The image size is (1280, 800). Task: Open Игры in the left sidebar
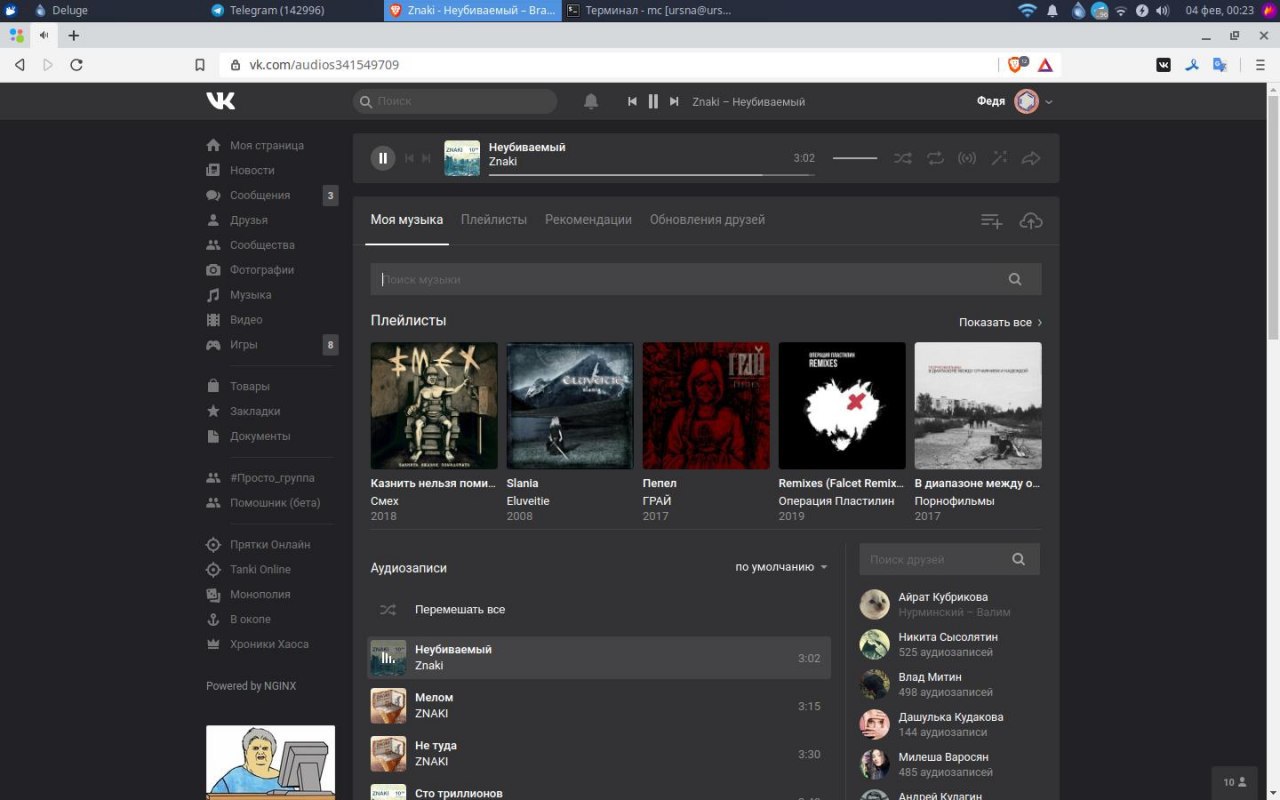point(244,345)
